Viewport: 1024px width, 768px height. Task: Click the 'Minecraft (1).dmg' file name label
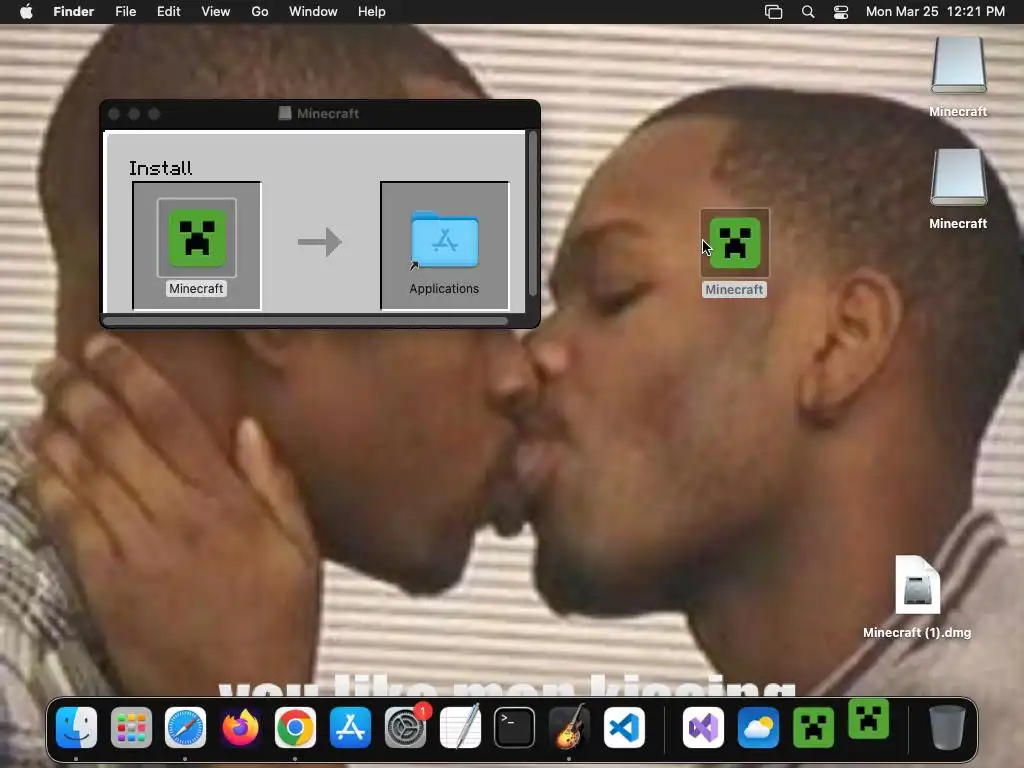coord(917,632)
